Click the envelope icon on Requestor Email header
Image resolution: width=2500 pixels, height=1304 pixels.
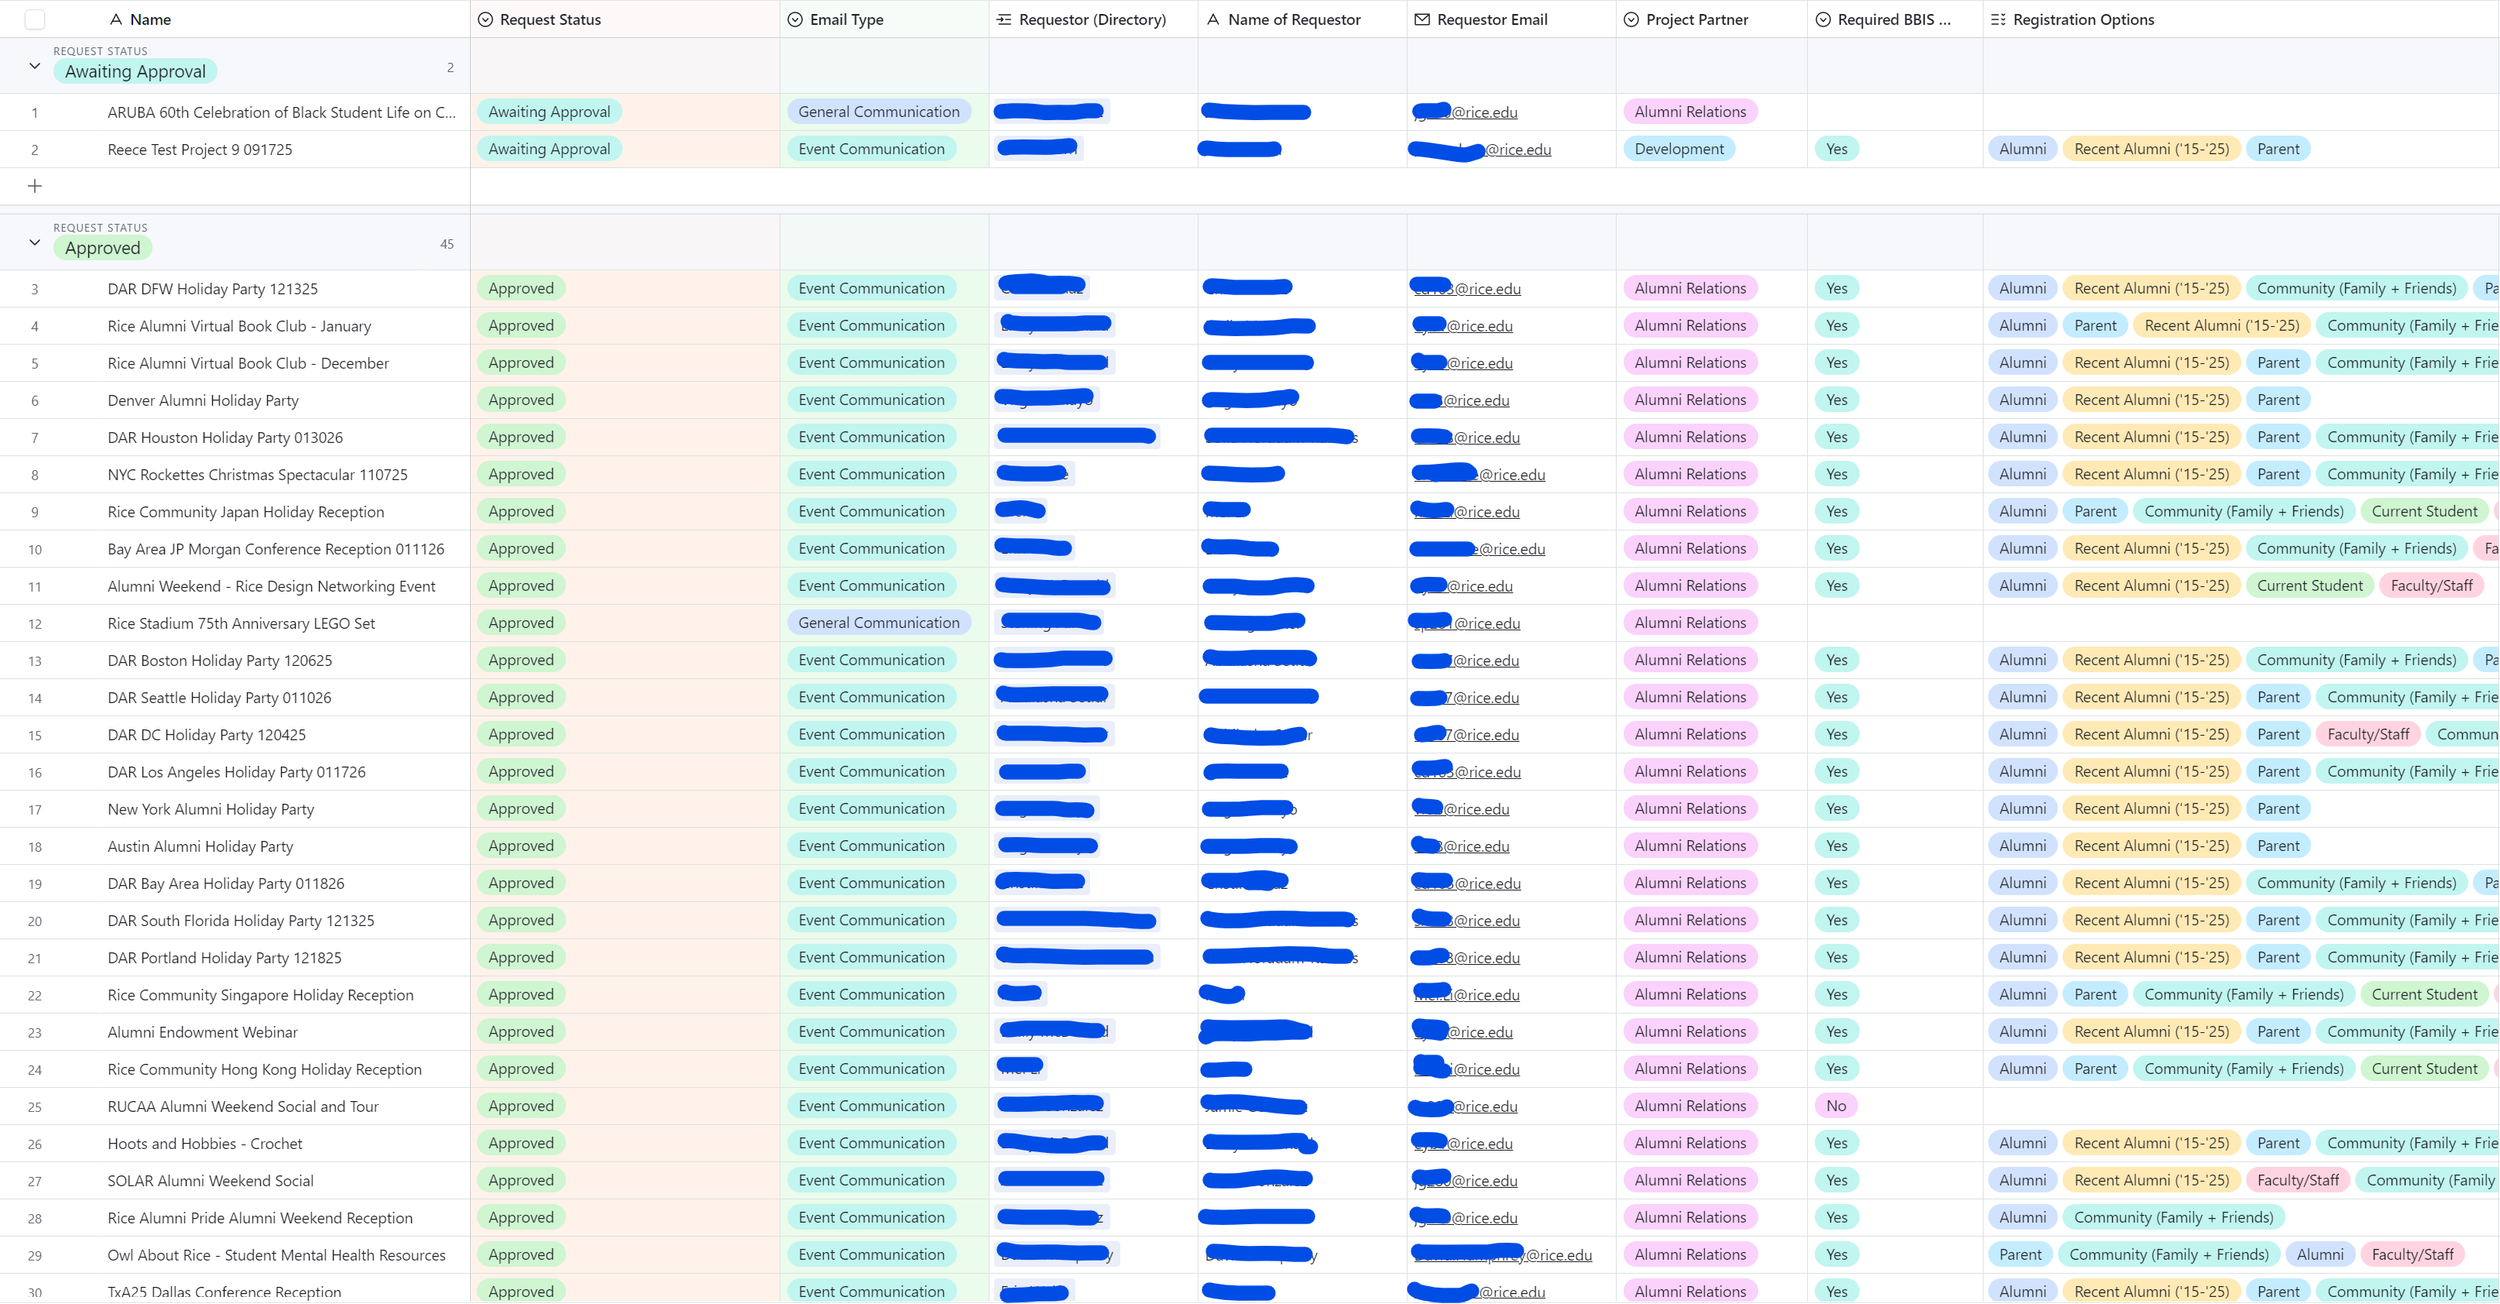(x=1422, y=19)
